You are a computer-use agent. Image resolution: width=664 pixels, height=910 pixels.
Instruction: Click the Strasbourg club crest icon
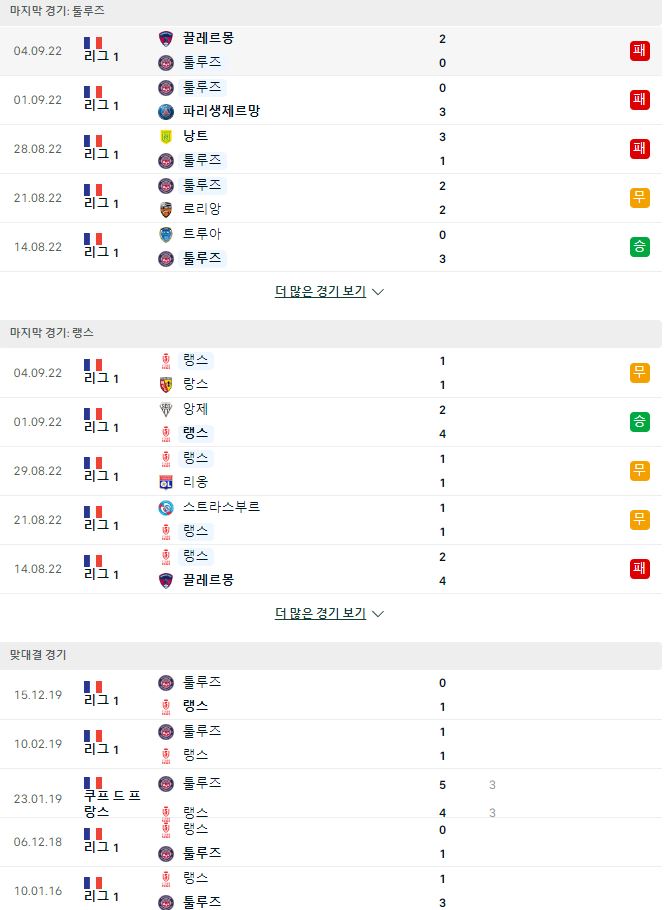pyautogui.click(x=166, y=508)
